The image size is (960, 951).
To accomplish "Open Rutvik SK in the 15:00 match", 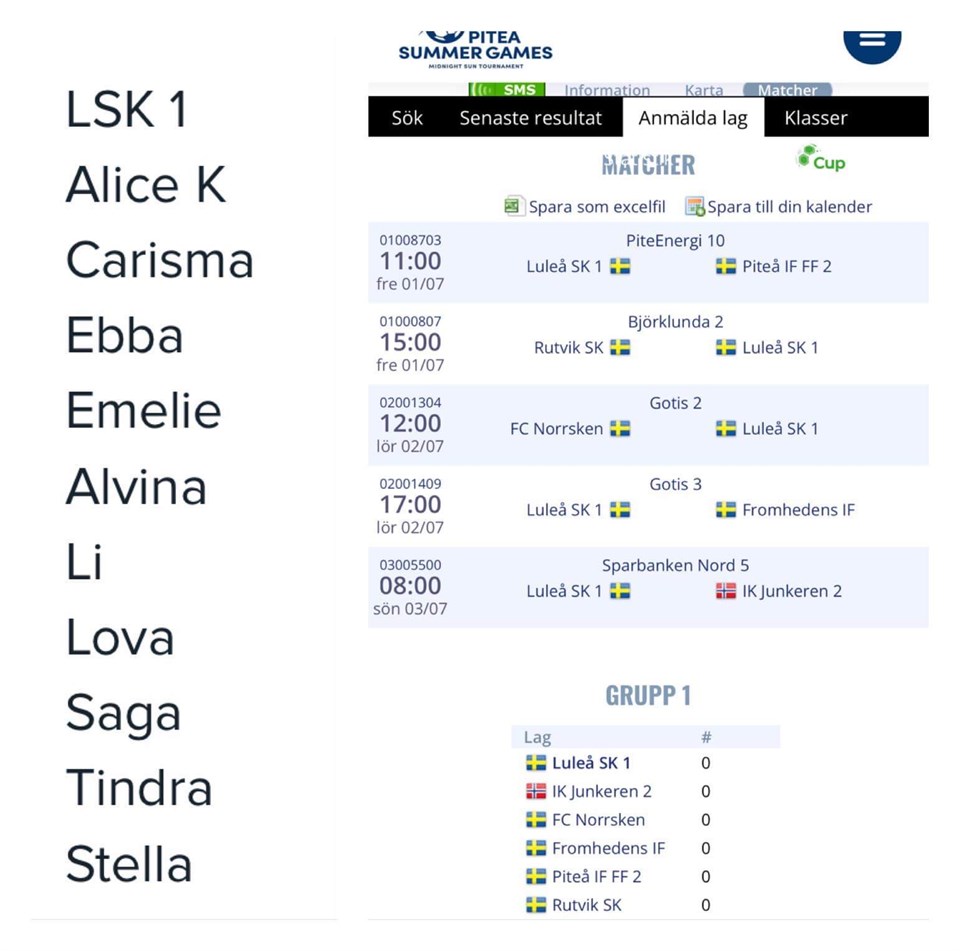I will click(x=568, y=348).
